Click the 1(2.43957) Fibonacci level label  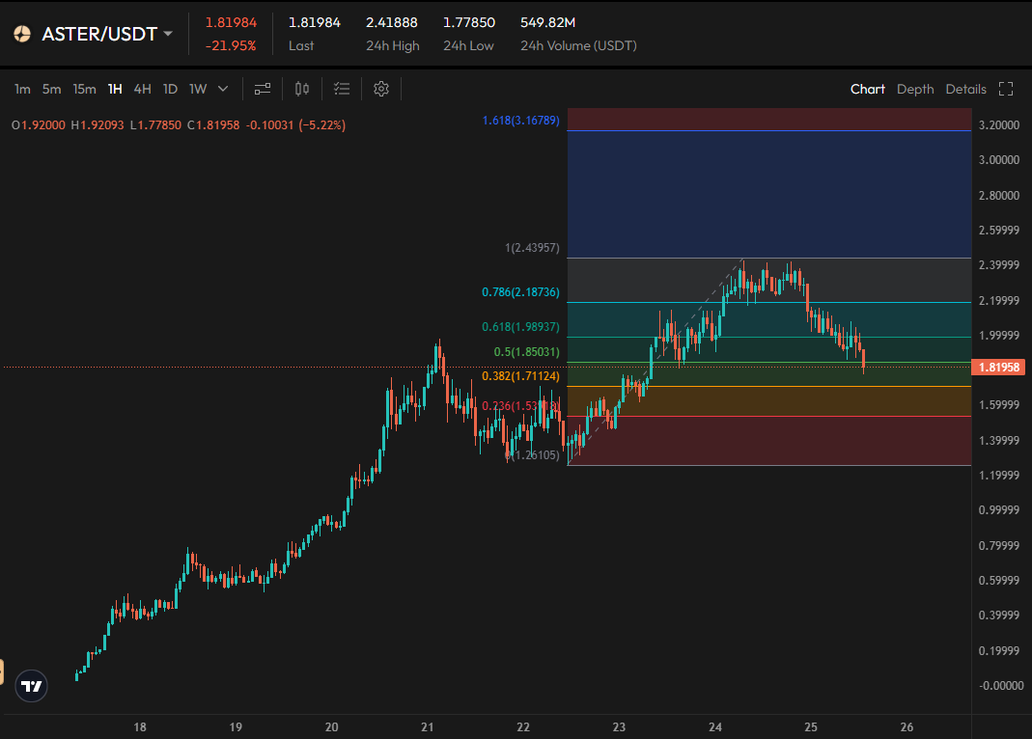click(532, 248)
